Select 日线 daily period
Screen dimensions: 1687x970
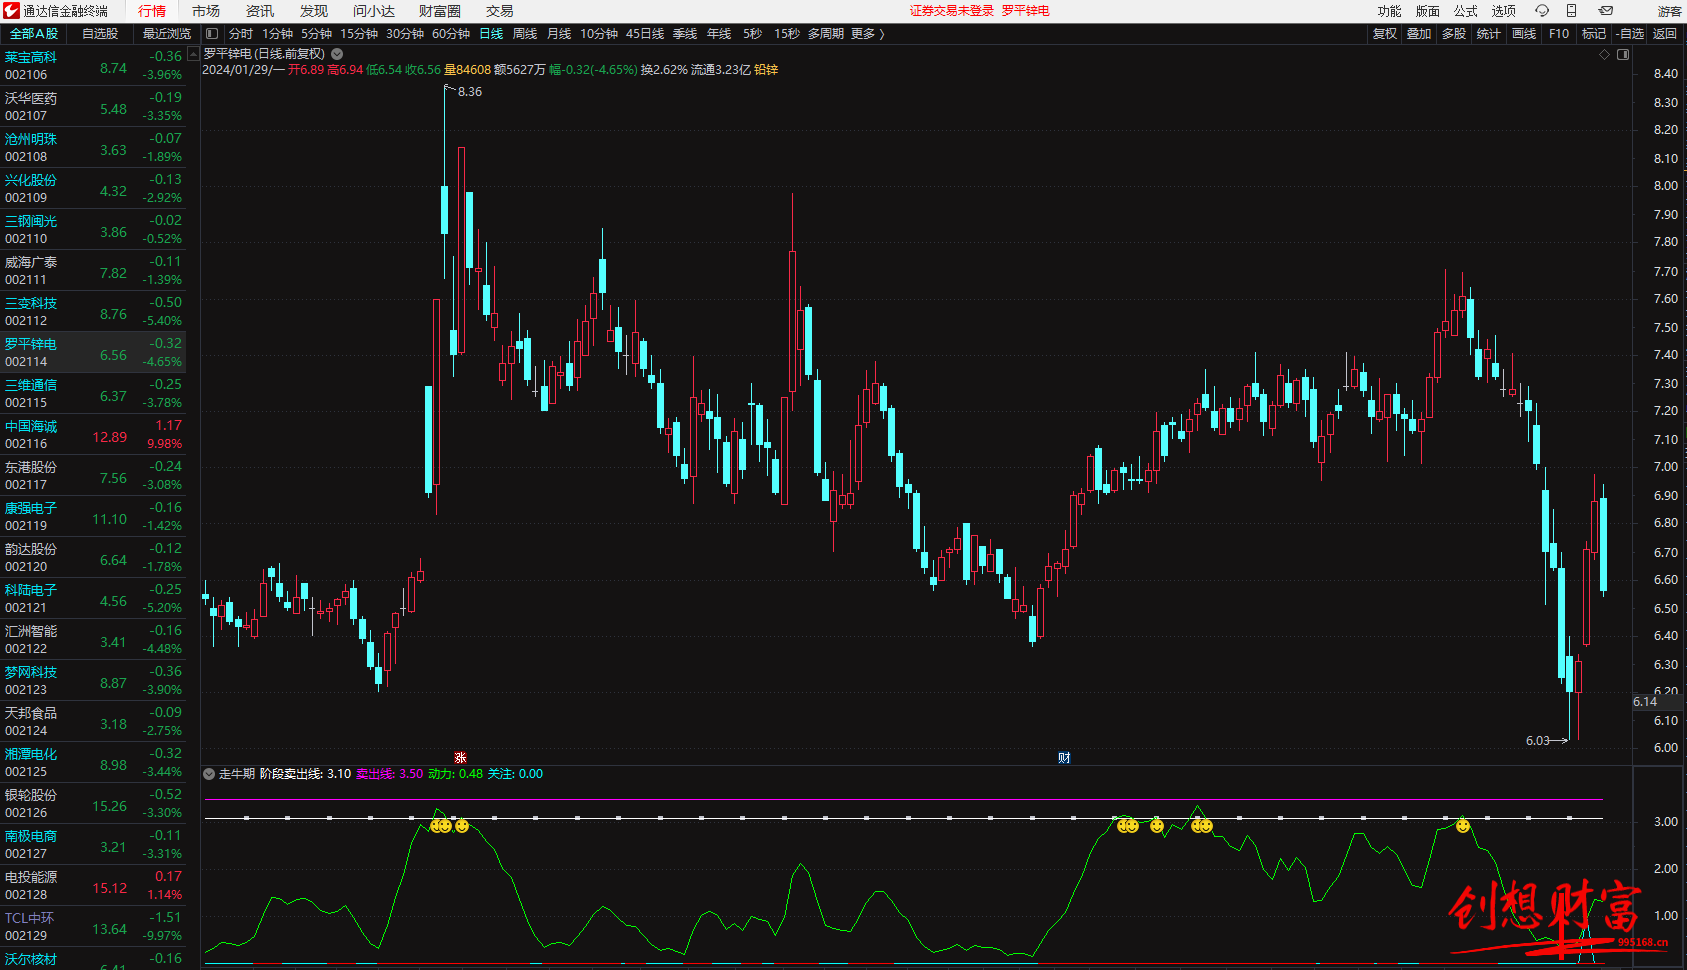(491, 34)
